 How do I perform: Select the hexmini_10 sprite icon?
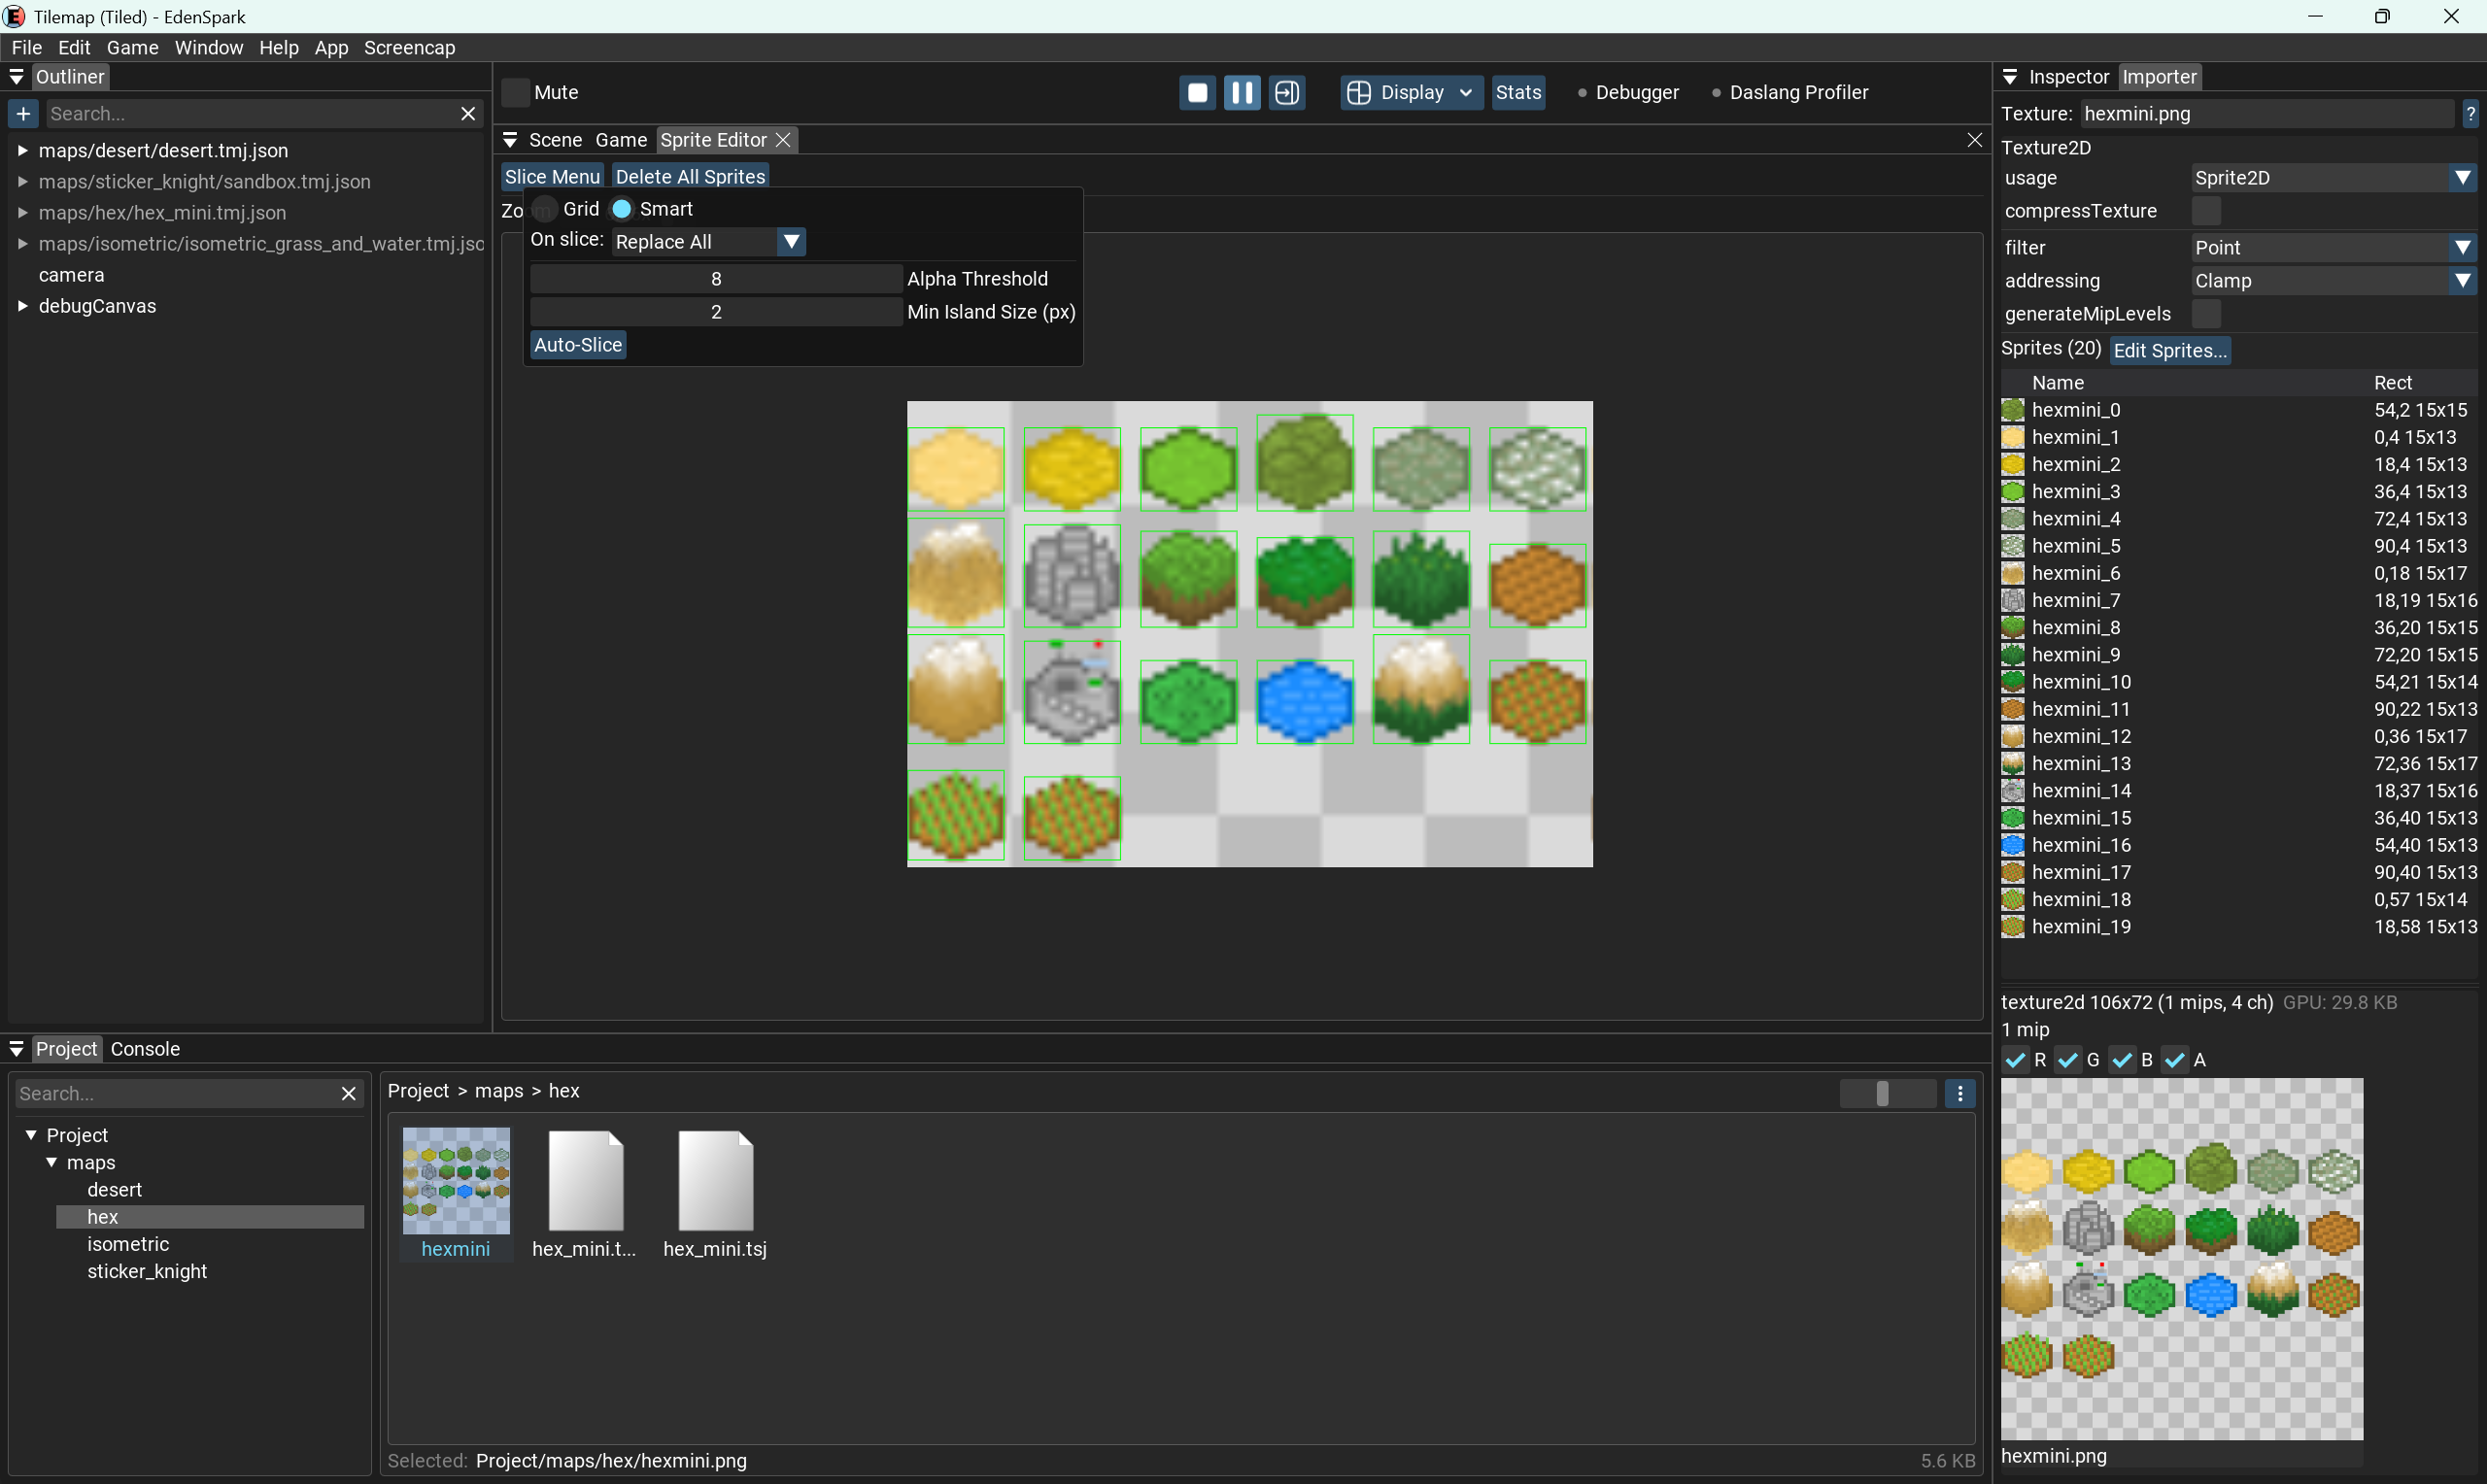coord(2013,682)
